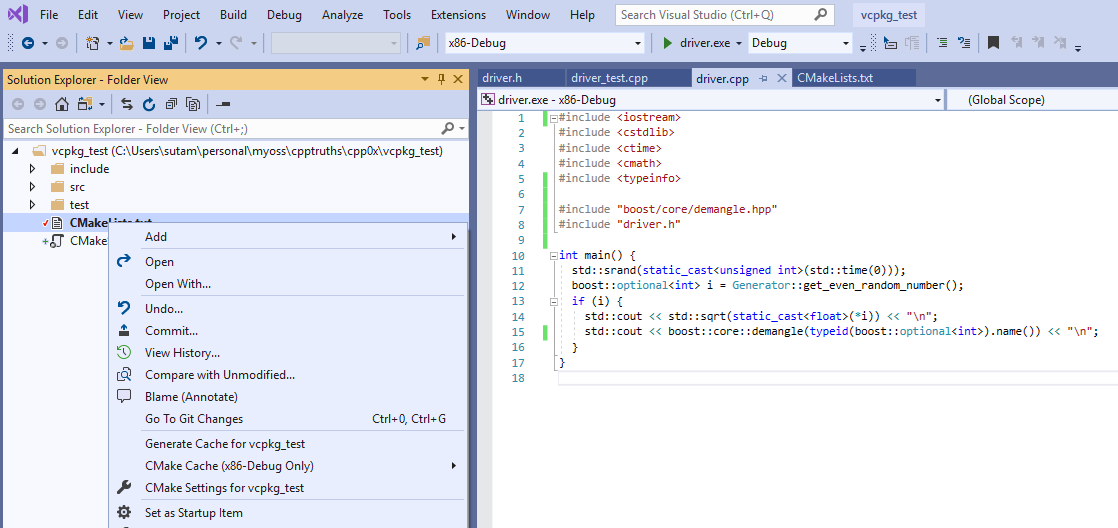Choose Undo... in the context menu
The image size is (1118, 528).
[287, 309]
